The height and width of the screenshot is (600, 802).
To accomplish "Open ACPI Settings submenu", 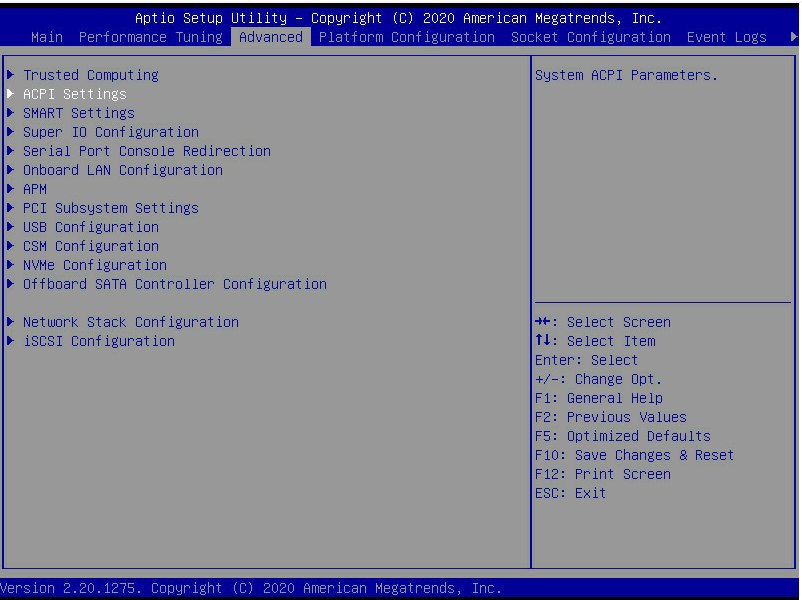I will (75, 94).
